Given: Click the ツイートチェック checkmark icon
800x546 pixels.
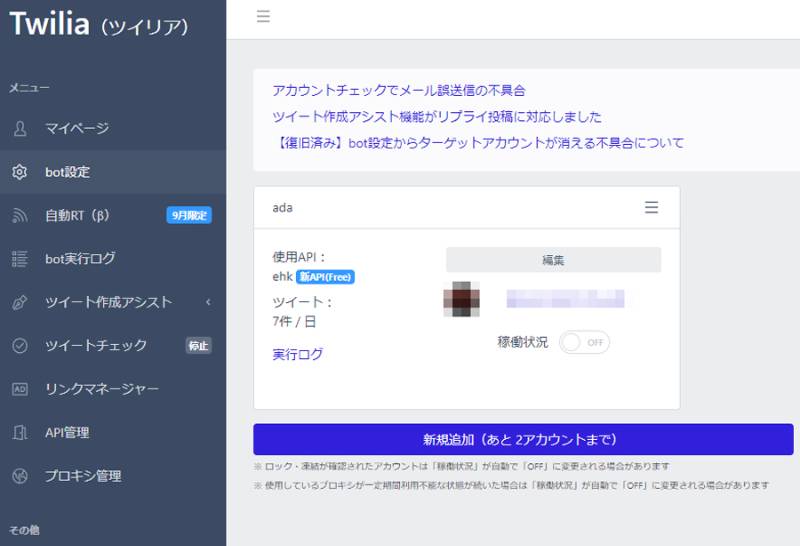Looking at the screenshot, I should (x=19, y=345).
